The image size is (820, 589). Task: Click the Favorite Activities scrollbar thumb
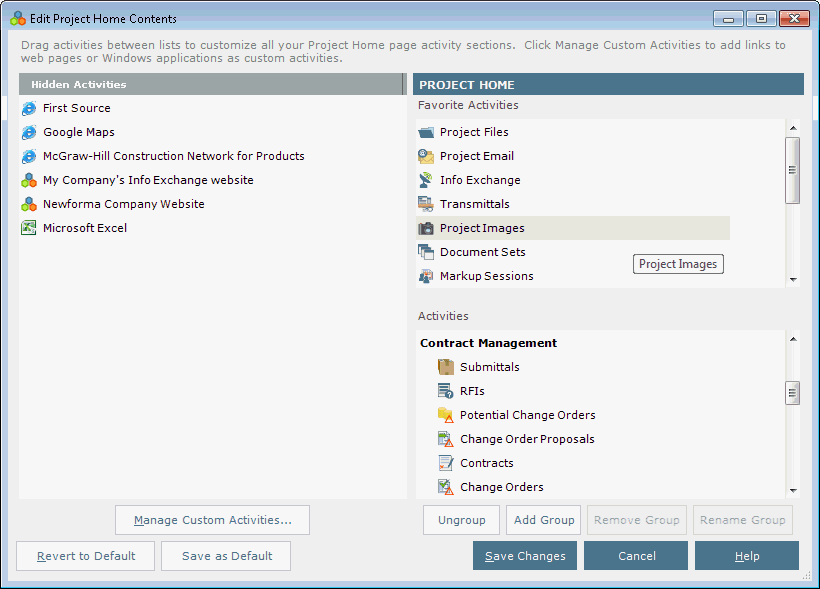click(793, 170)
